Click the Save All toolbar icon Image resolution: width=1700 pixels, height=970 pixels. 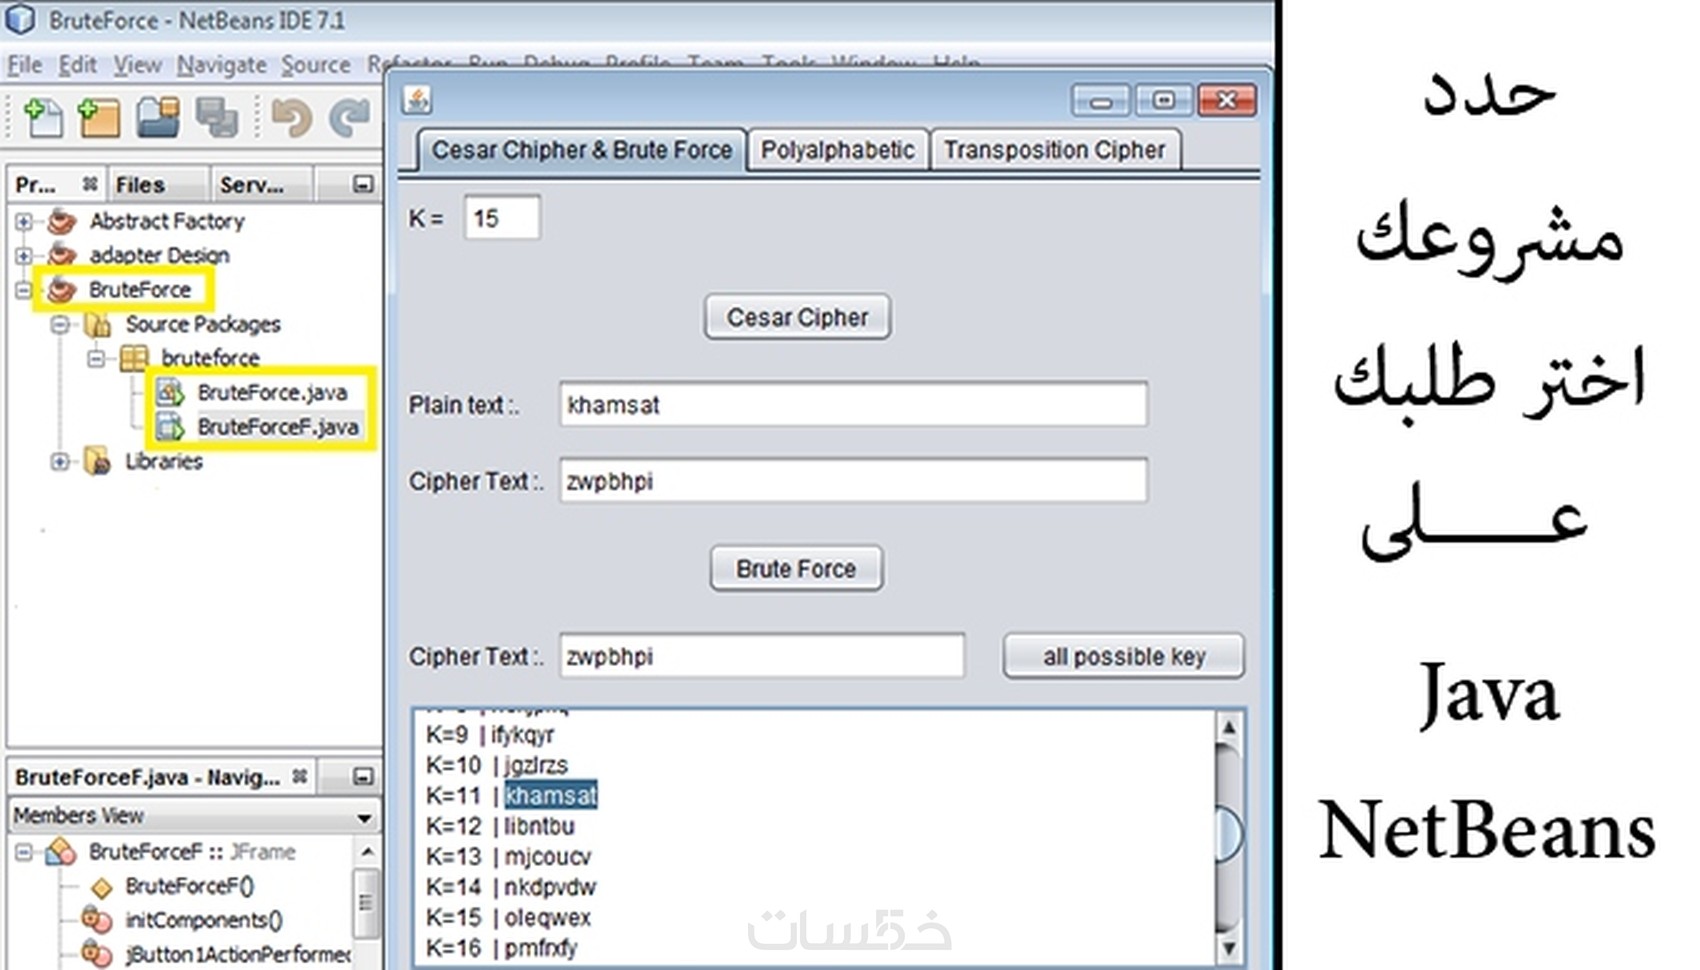(x=216, y=117)
